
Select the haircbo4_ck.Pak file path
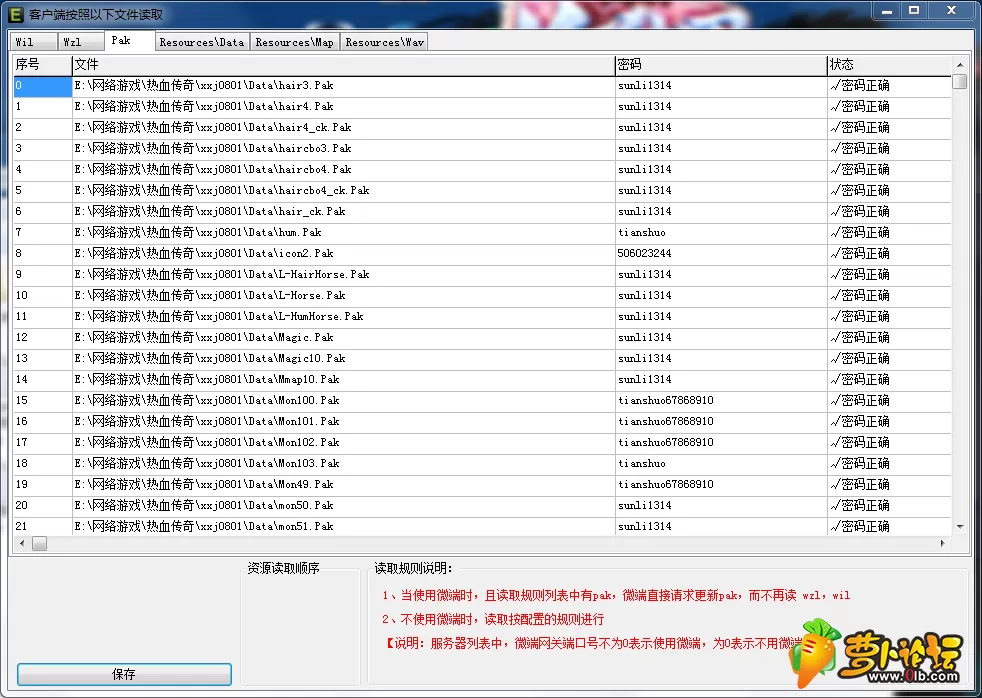pos(222,190)
